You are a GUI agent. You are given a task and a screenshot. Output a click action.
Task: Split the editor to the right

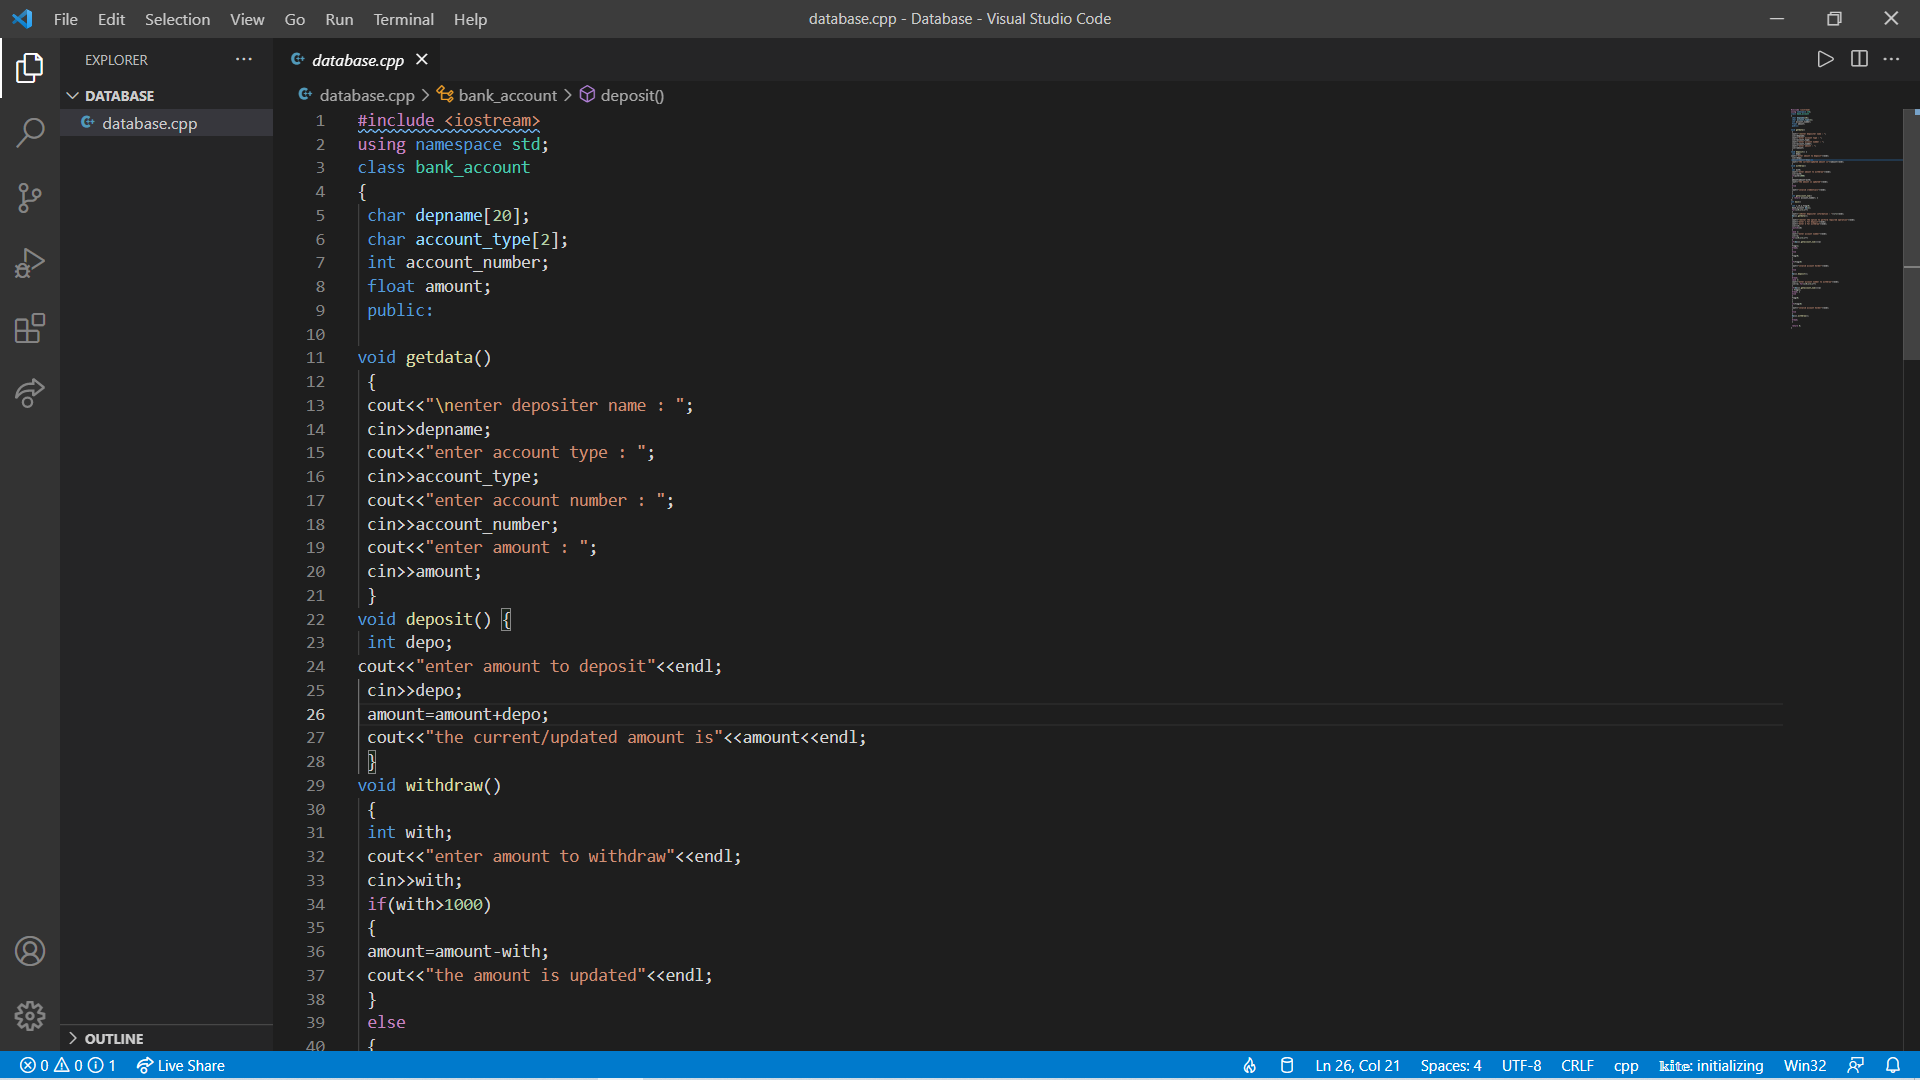[x=1859, y=59]
